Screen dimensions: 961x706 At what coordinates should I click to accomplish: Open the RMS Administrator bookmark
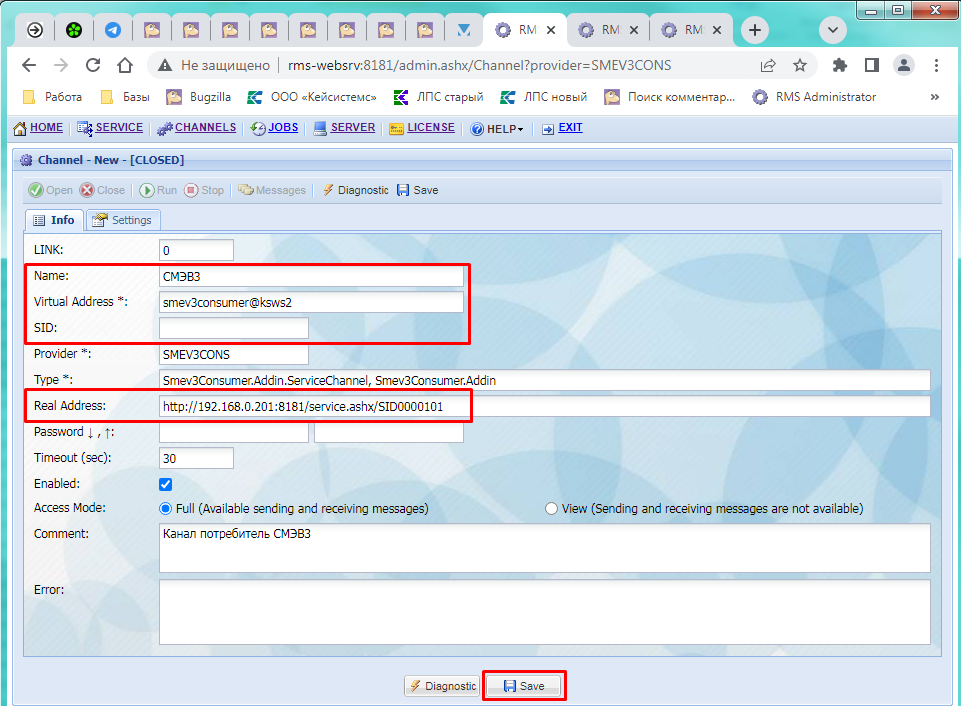815,97
